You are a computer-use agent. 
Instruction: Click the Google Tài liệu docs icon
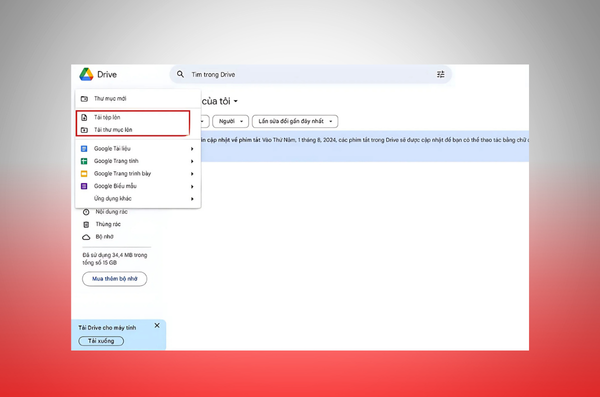[x=84, y=149]
